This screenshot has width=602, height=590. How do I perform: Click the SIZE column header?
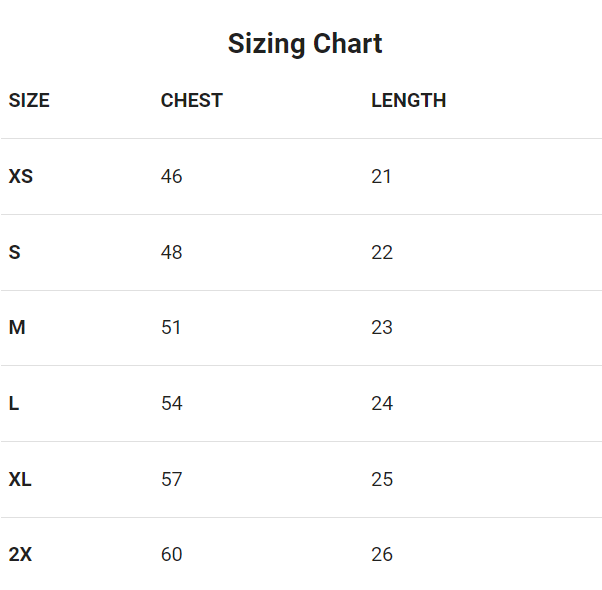29,101
